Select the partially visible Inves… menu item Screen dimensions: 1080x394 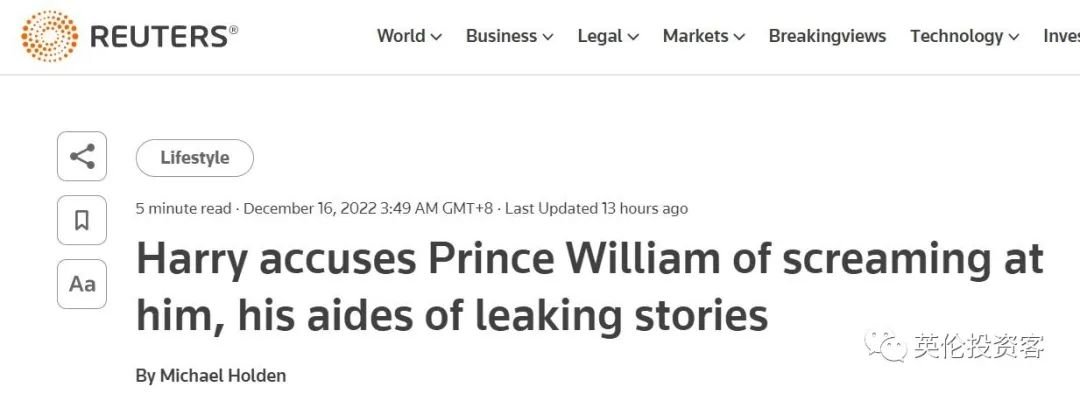click(x=1061, y=36)
